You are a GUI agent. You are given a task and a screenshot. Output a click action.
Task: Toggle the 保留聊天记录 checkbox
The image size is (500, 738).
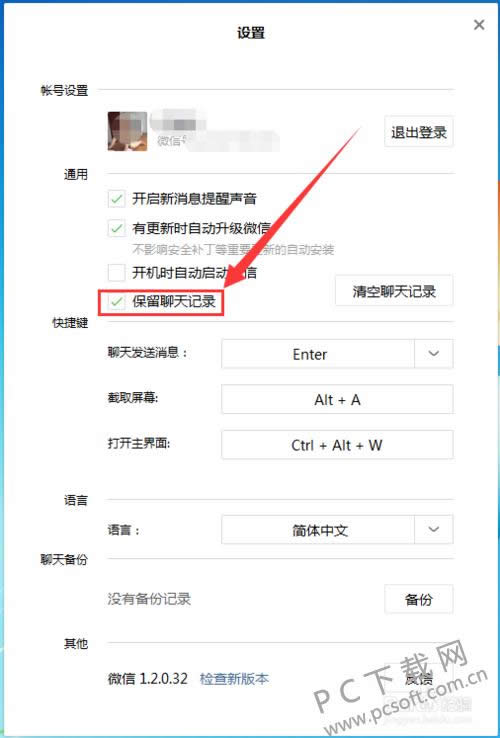click(116, 302)
